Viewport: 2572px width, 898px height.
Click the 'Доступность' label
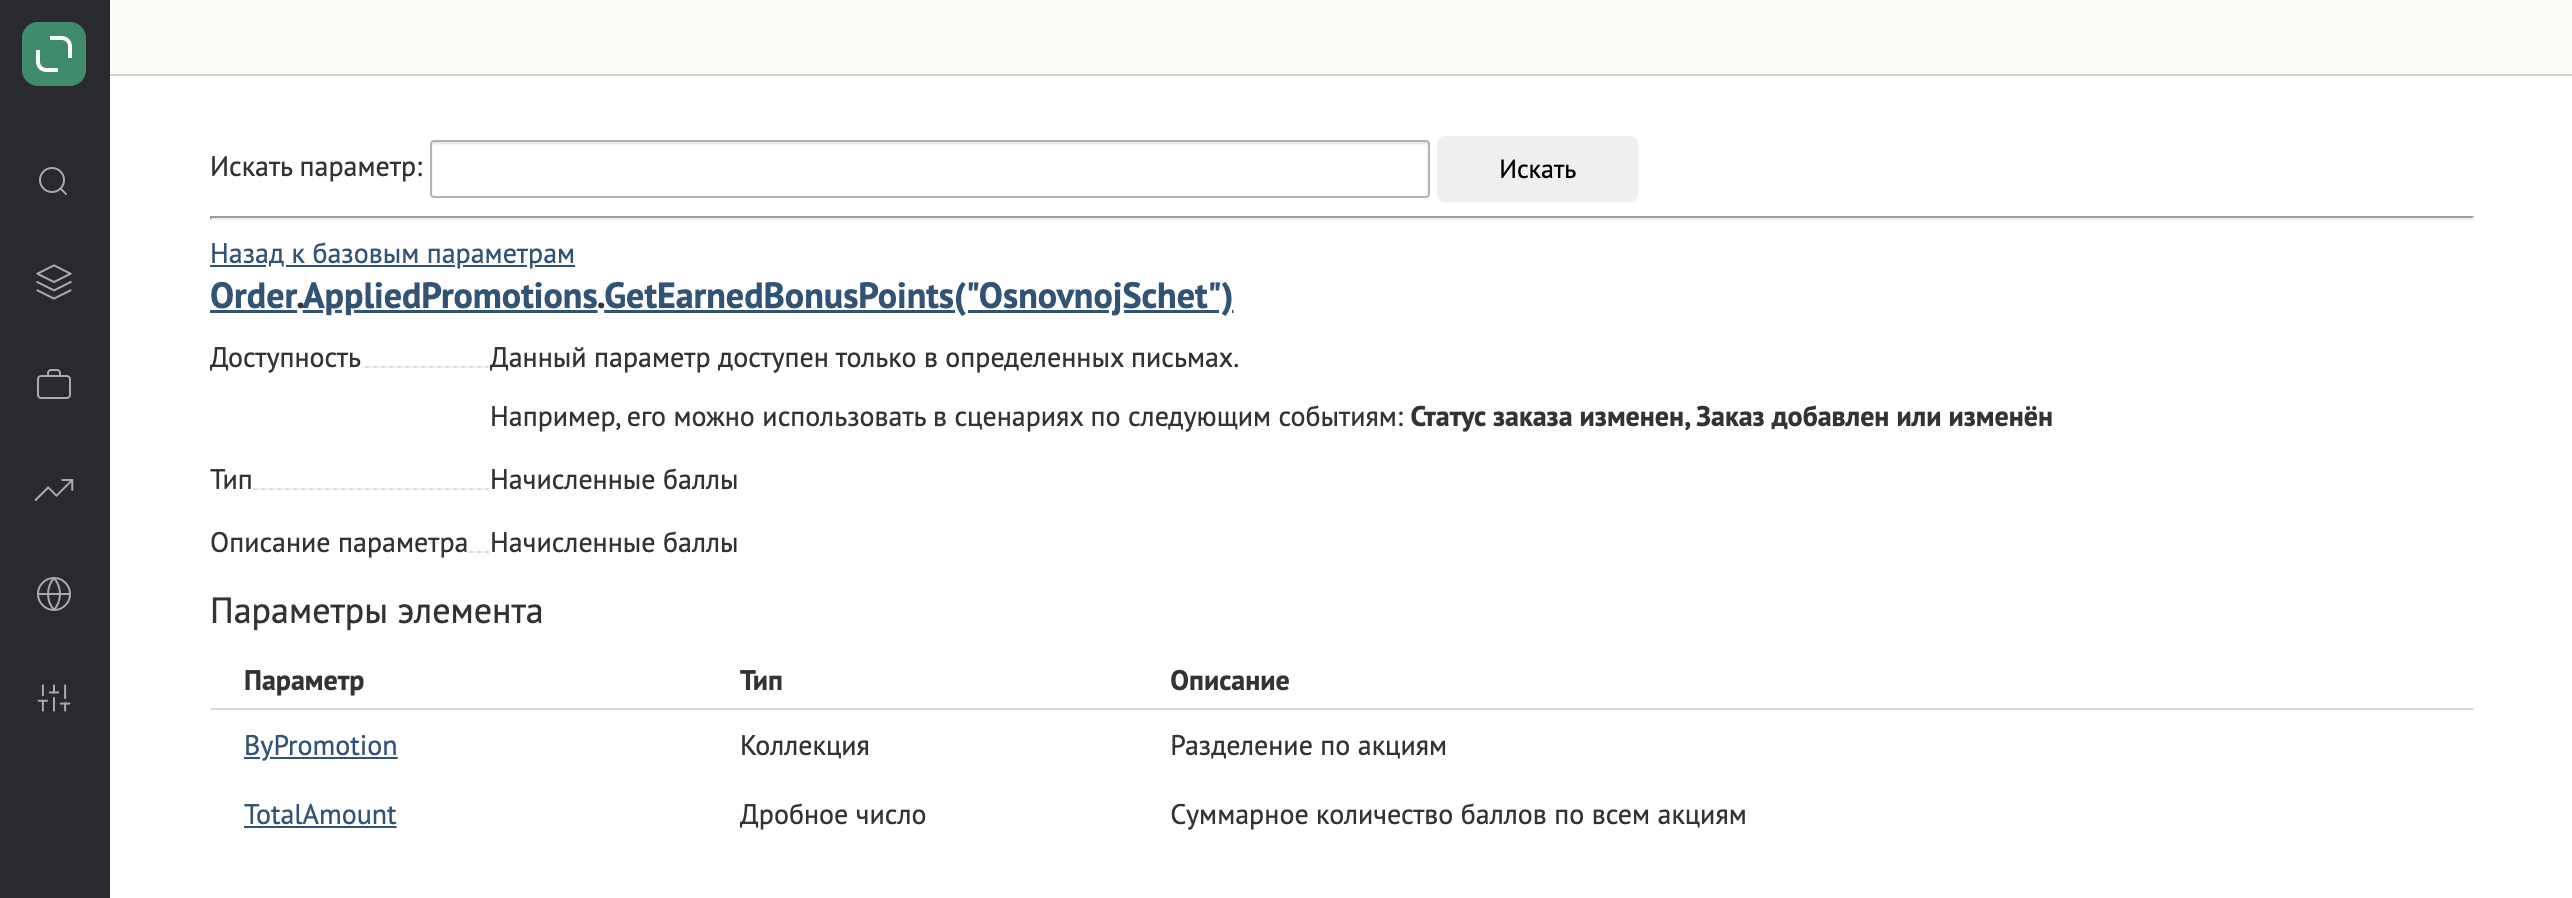285,358
